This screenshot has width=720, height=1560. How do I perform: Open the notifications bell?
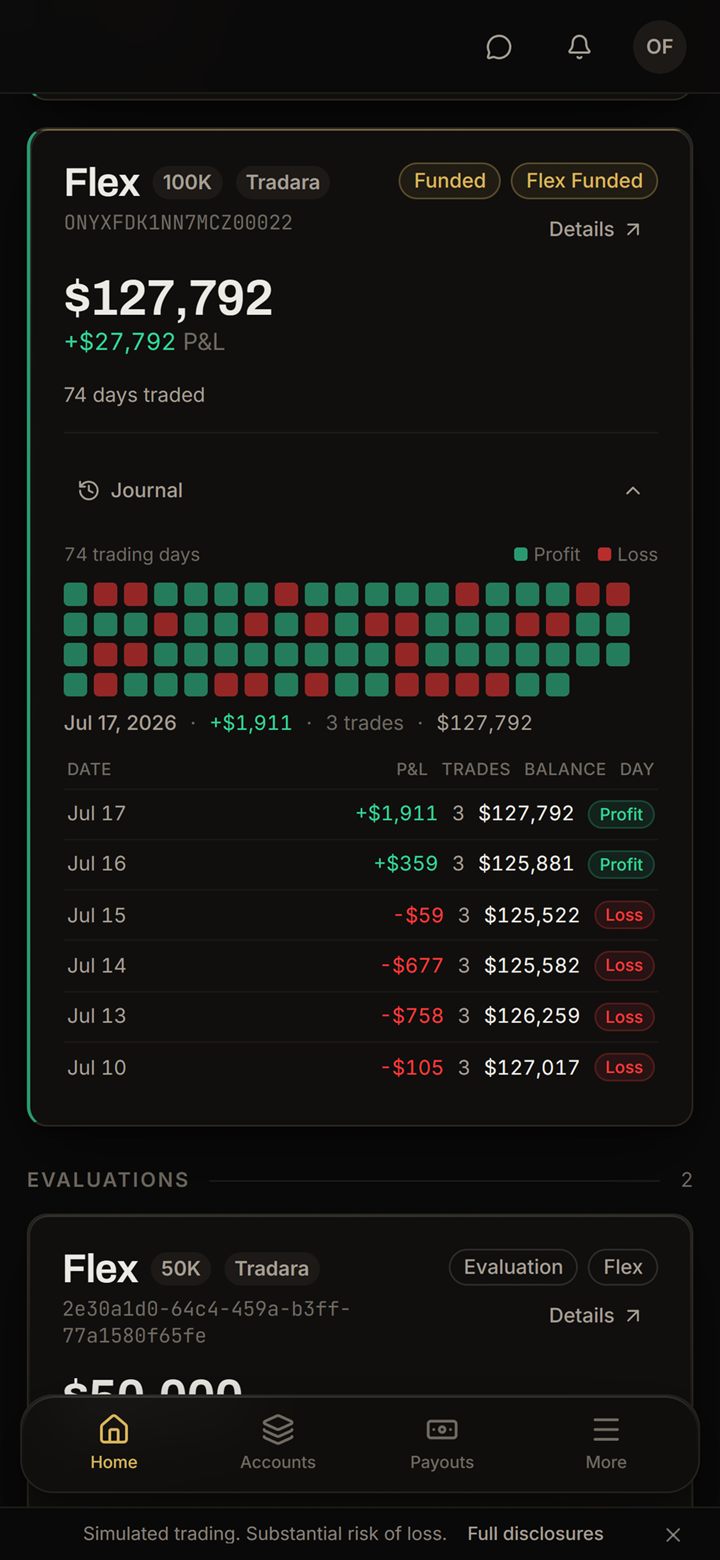pos(579,47)
